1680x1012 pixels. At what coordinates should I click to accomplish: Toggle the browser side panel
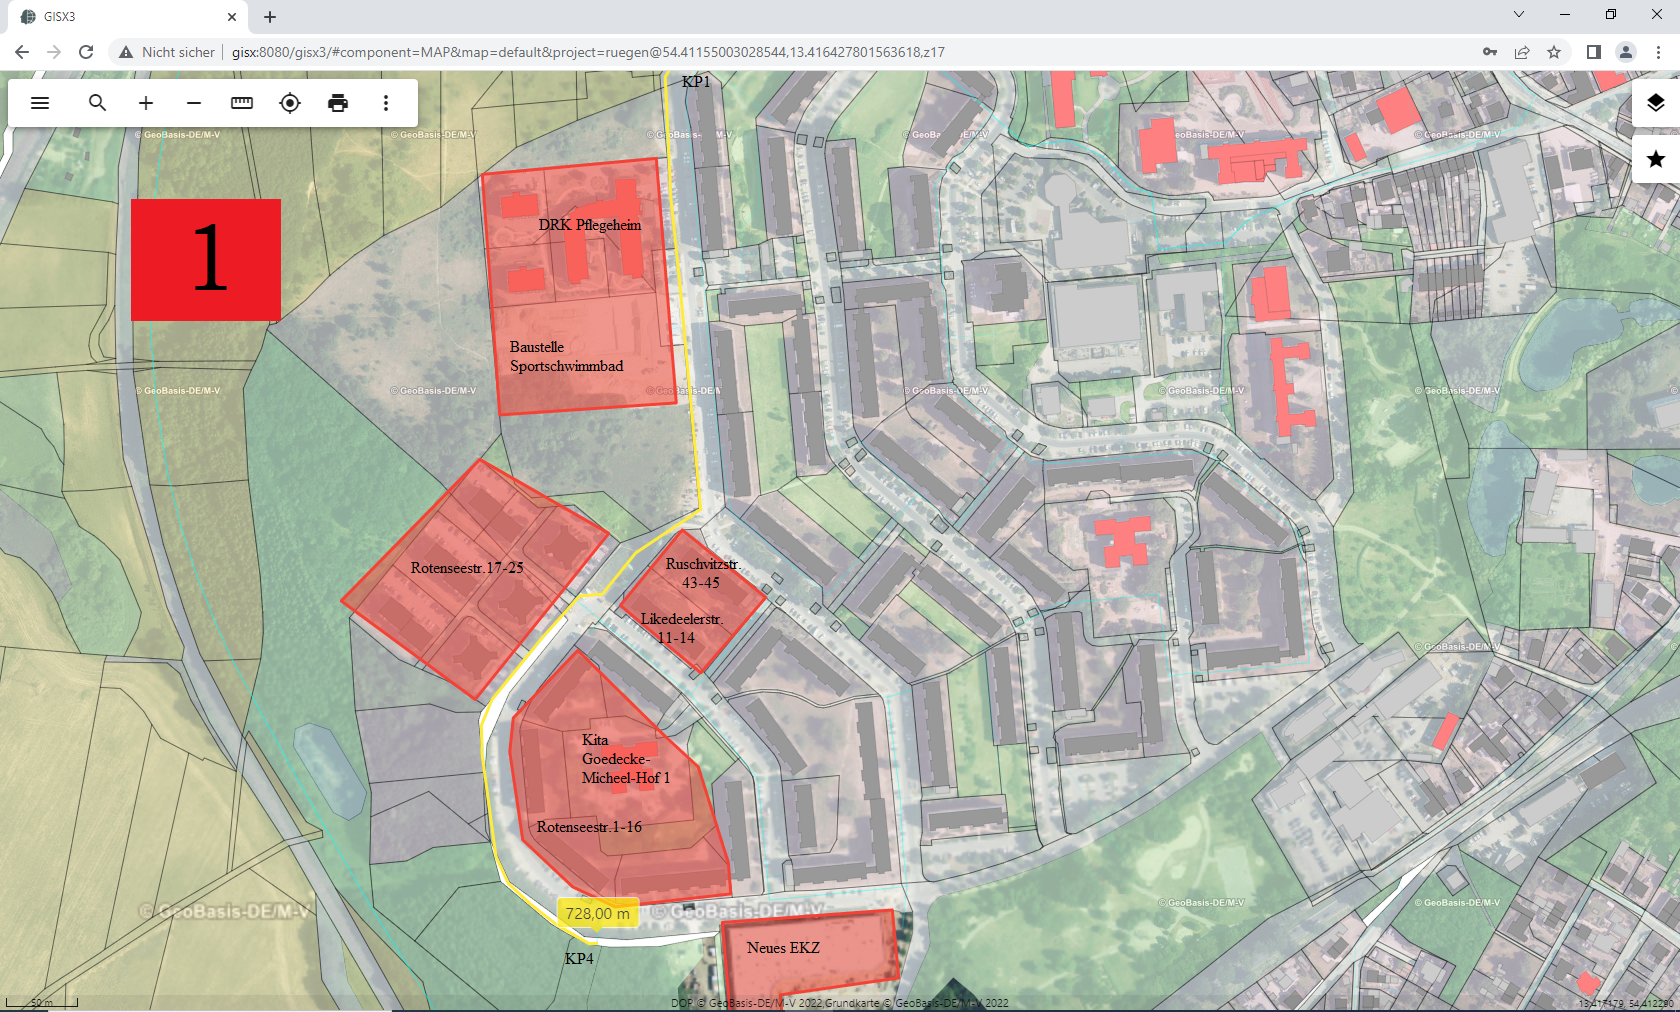click(1594, 52)
